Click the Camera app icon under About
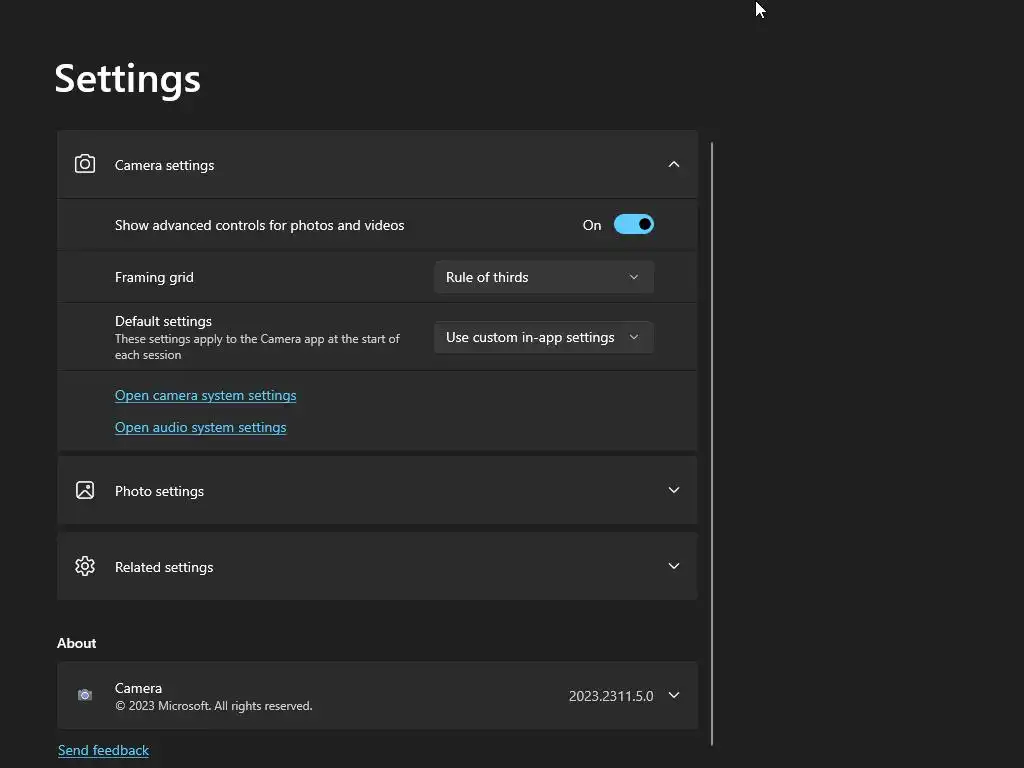1024x768 pixels. point(85,695)
